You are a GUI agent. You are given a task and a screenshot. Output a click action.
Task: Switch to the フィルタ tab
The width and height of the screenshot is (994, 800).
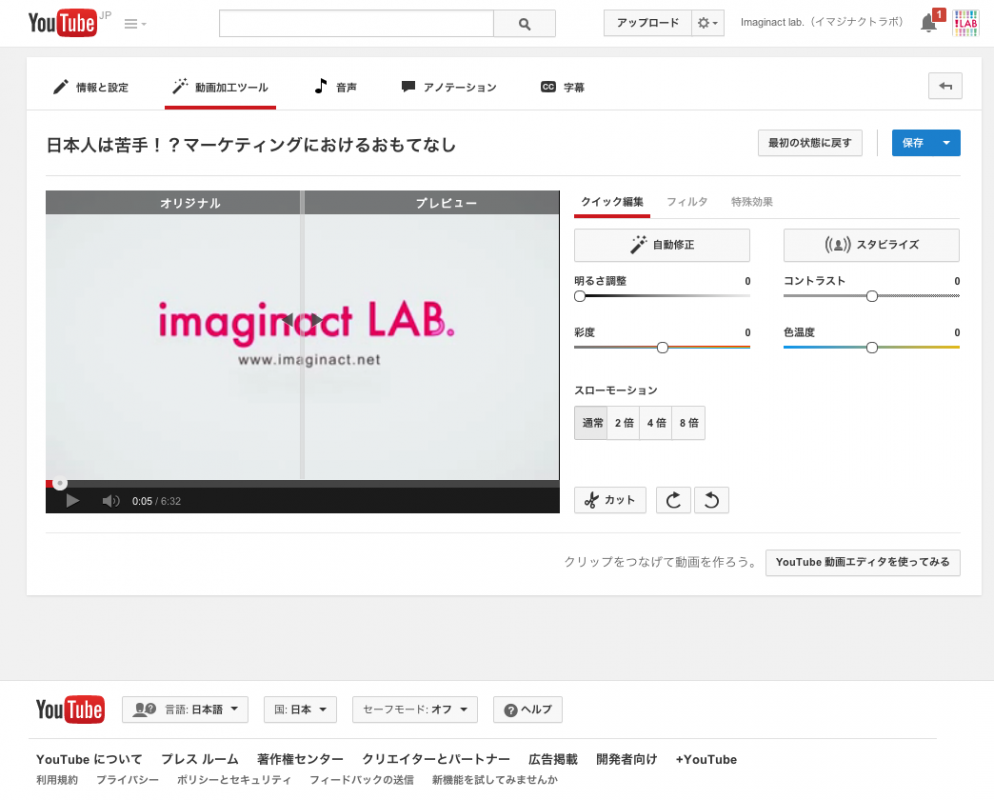[x=687, y=202]
